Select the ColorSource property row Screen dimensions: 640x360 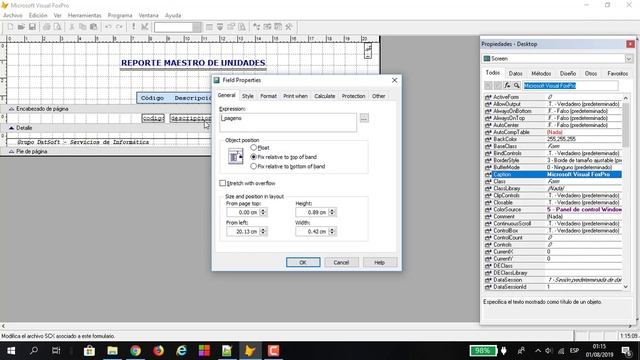[553, 209]
